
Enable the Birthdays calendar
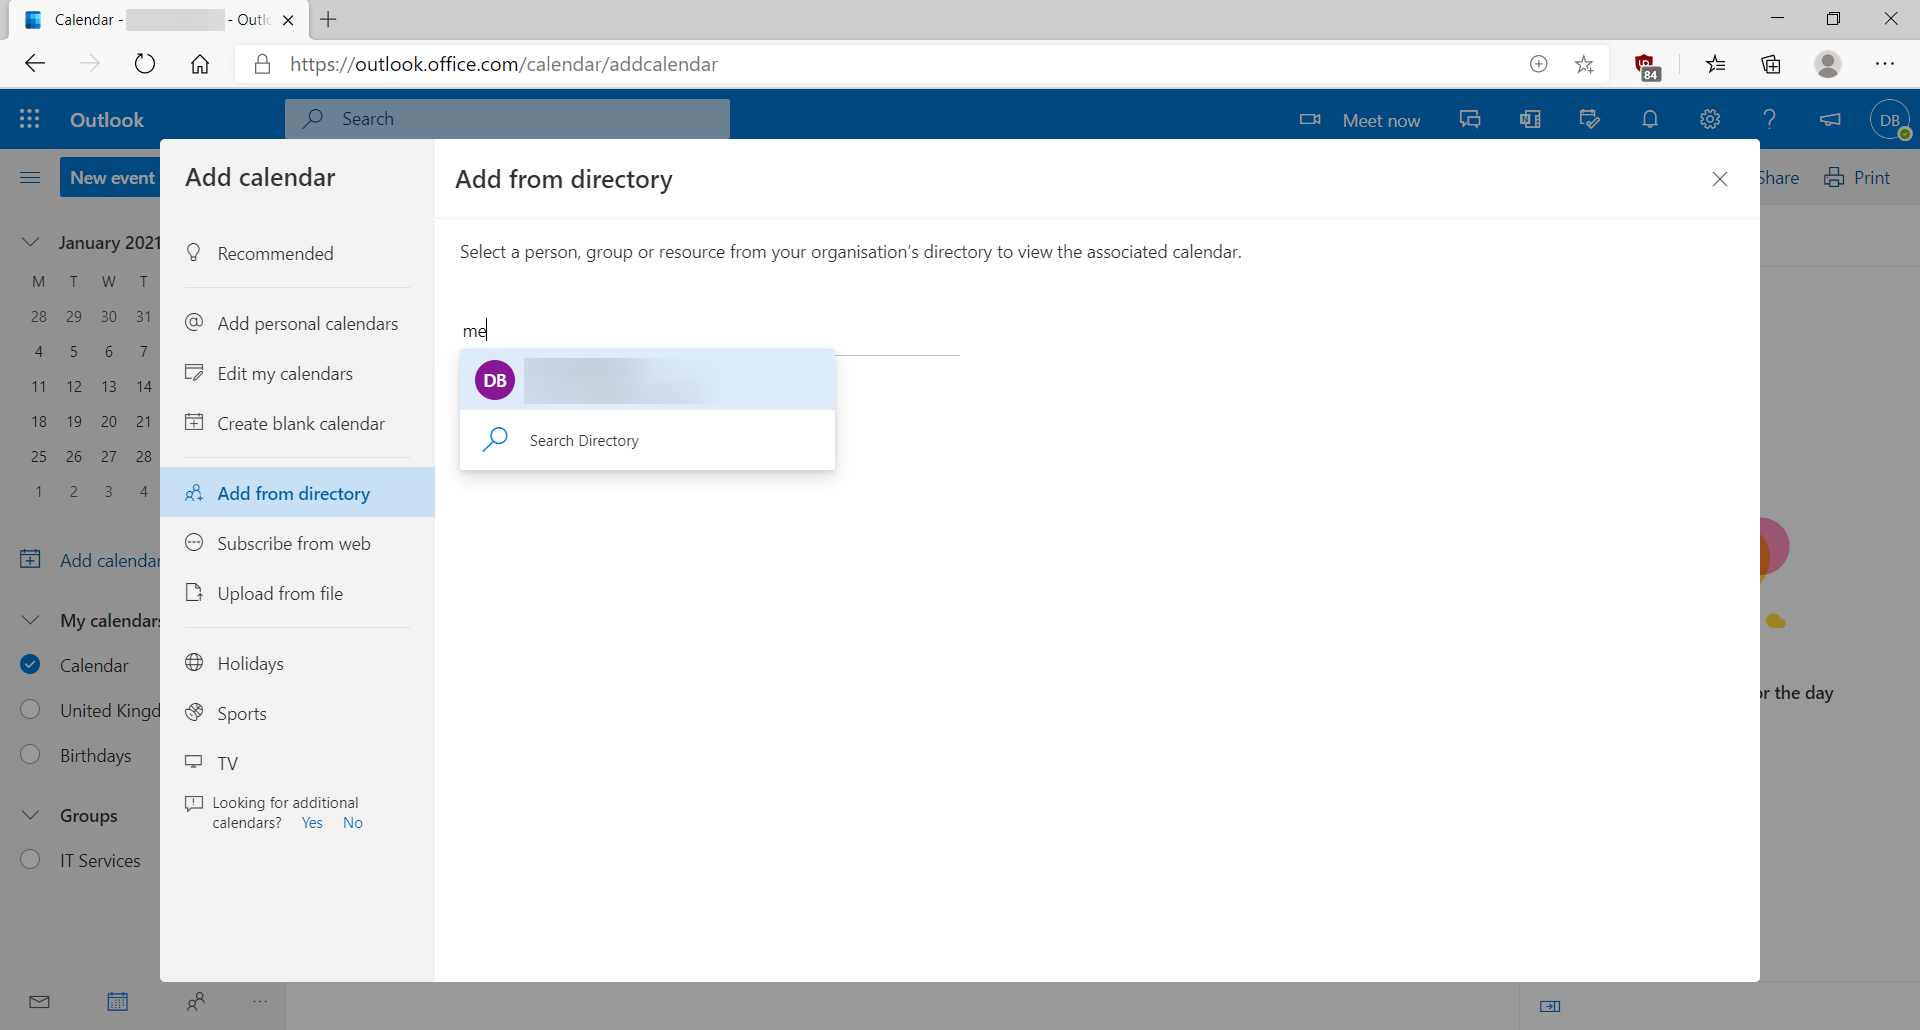[x=30, y=755]
